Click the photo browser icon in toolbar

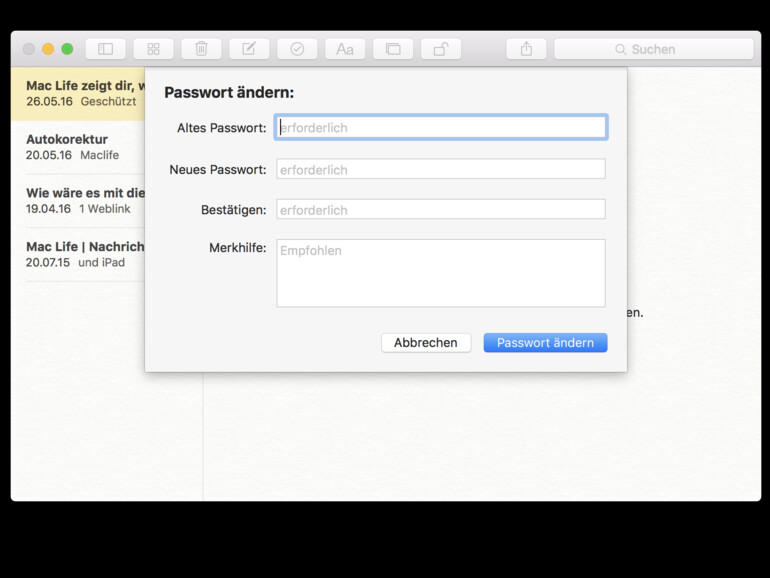coord(393,49)
